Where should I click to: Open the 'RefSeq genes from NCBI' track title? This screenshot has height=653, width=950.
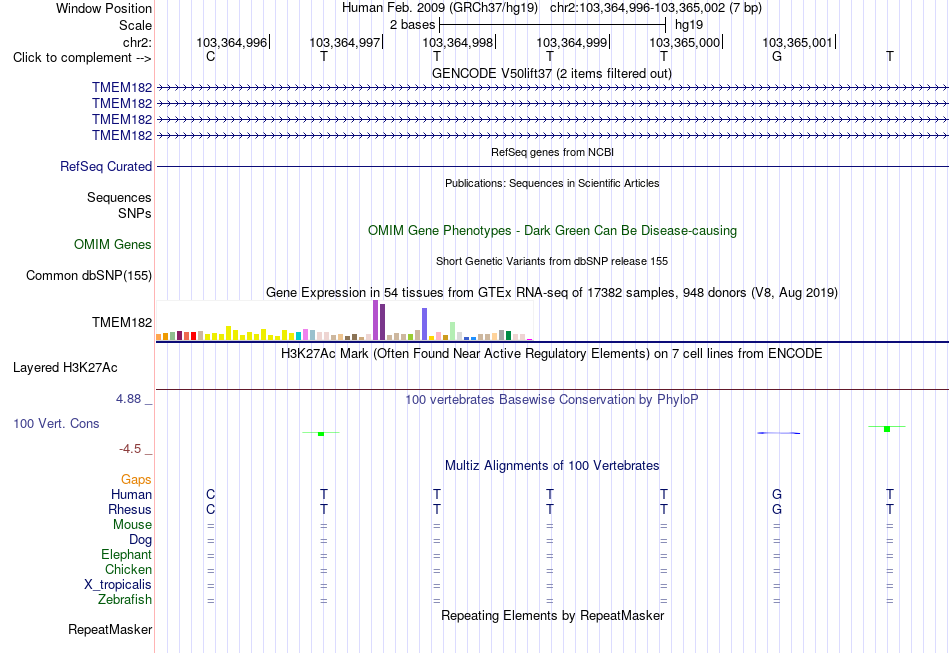tap(552, 152)
